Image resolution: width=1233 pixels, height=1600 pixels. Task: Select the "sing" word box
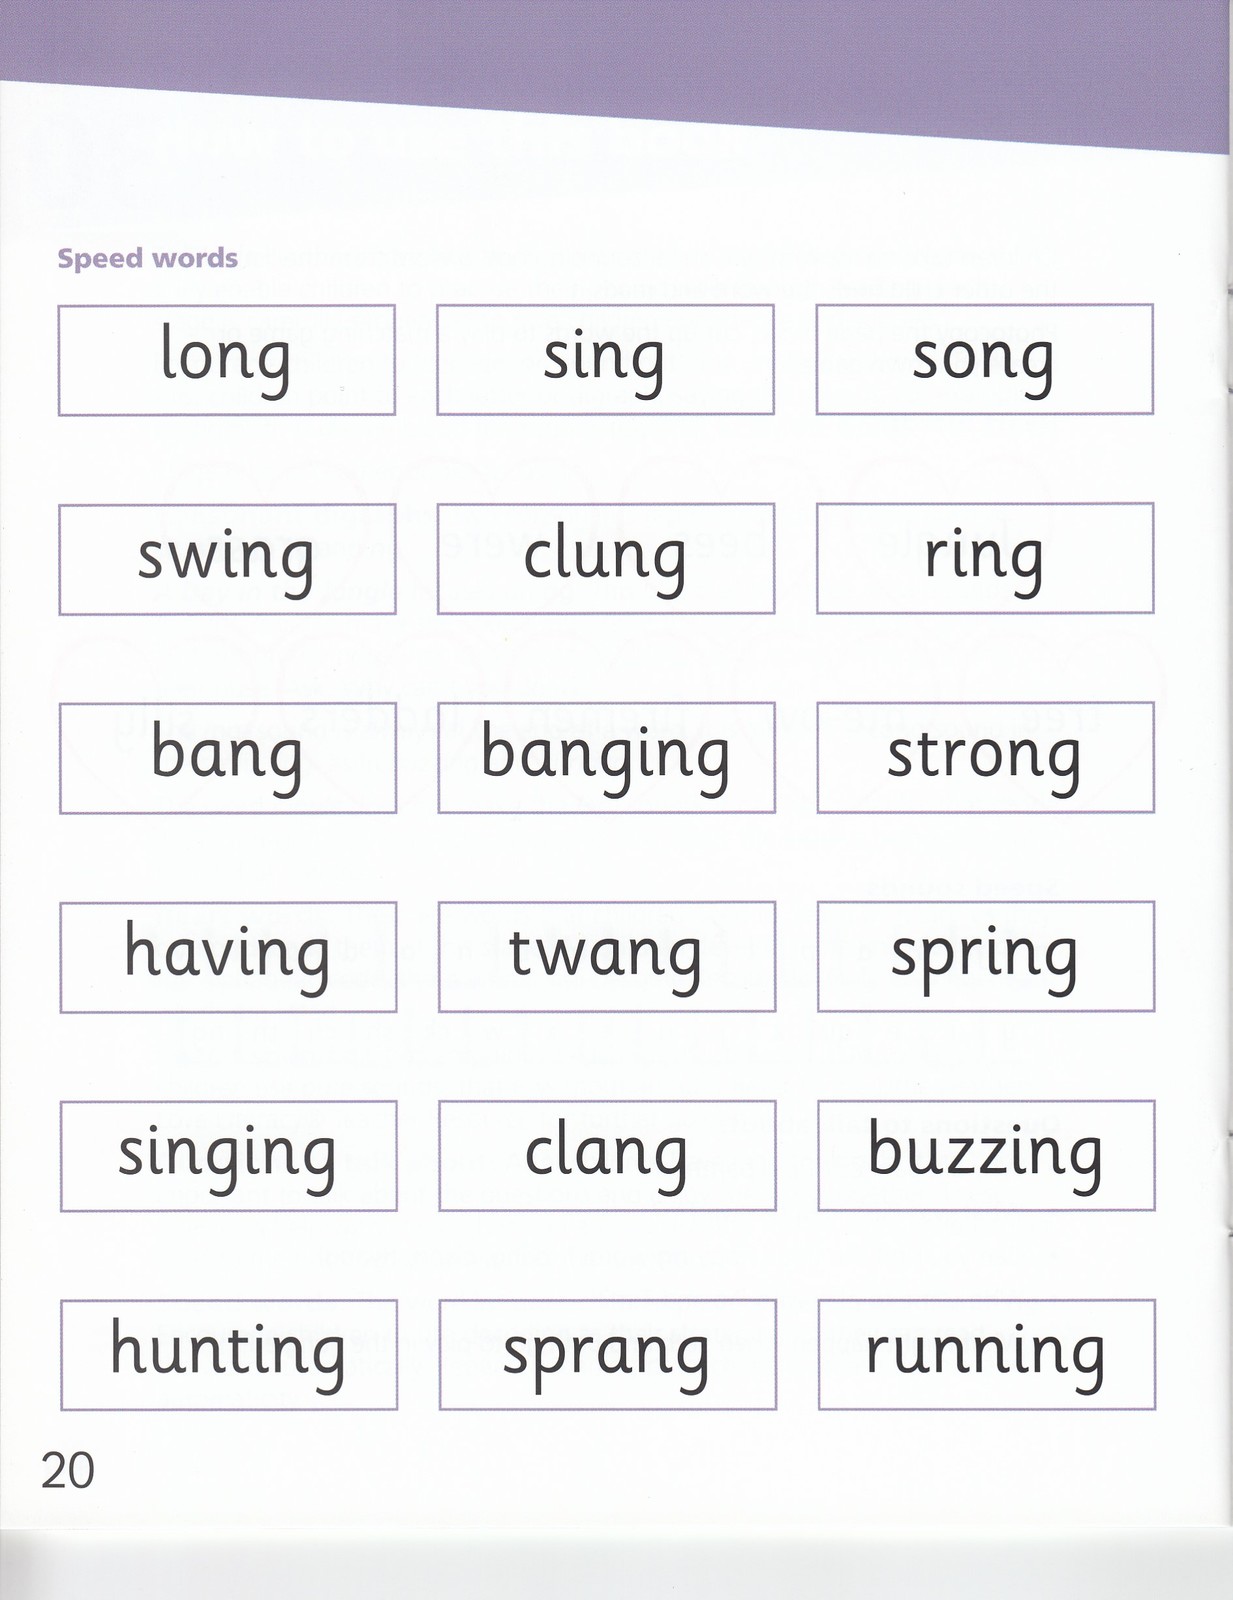tap(605, 360)
